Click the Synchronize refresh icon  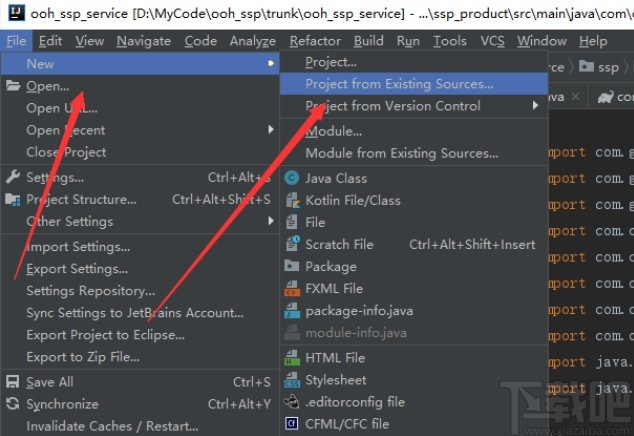click(x=13, y=404)
